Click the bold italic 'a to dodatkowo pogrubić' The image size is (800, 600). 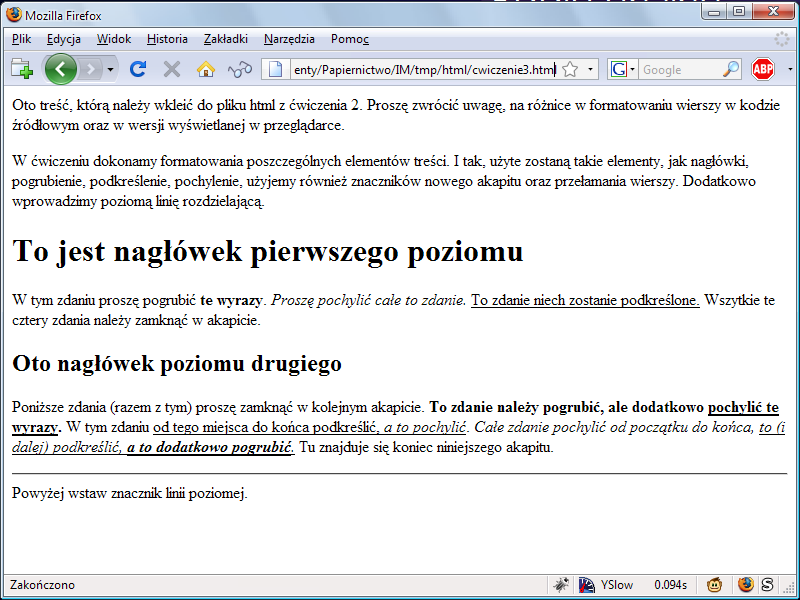[209, 447]
